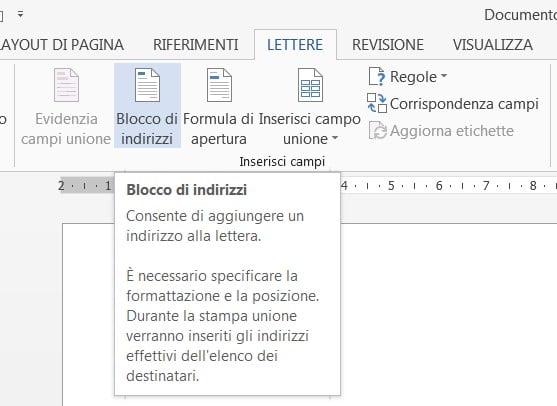Open the Visualizza ribbon tab
Screen dimensions: 557x406
[x=493, y=45]
